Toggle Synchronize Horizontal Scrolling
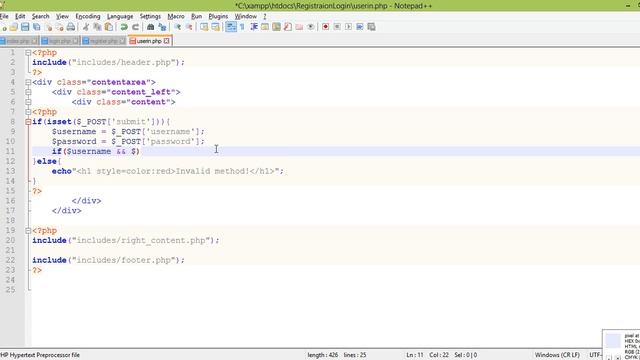 tap(216, 27)
